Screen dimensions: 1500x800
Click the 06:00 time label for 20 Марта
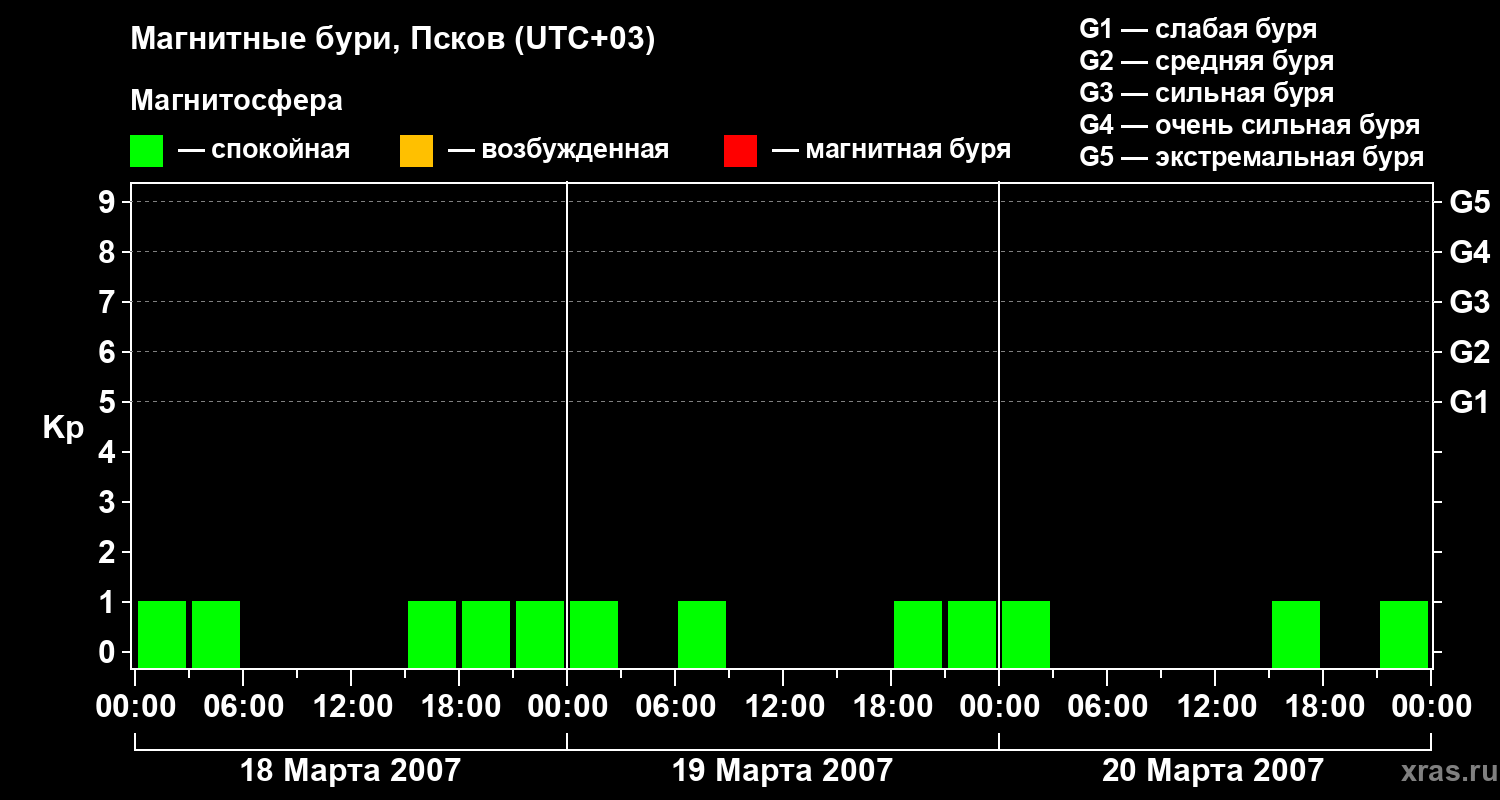[1106, 707]
